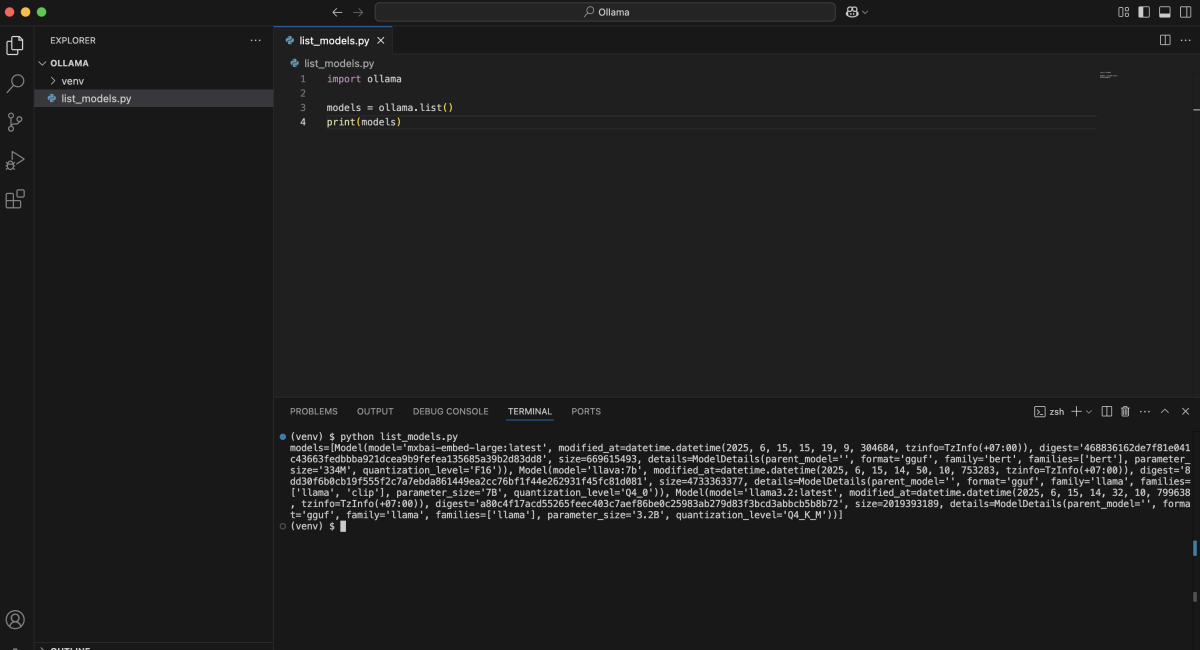1200x650 pixels.
Task: Place cursor on the import ollama line
Action: [x=364, y=78]
